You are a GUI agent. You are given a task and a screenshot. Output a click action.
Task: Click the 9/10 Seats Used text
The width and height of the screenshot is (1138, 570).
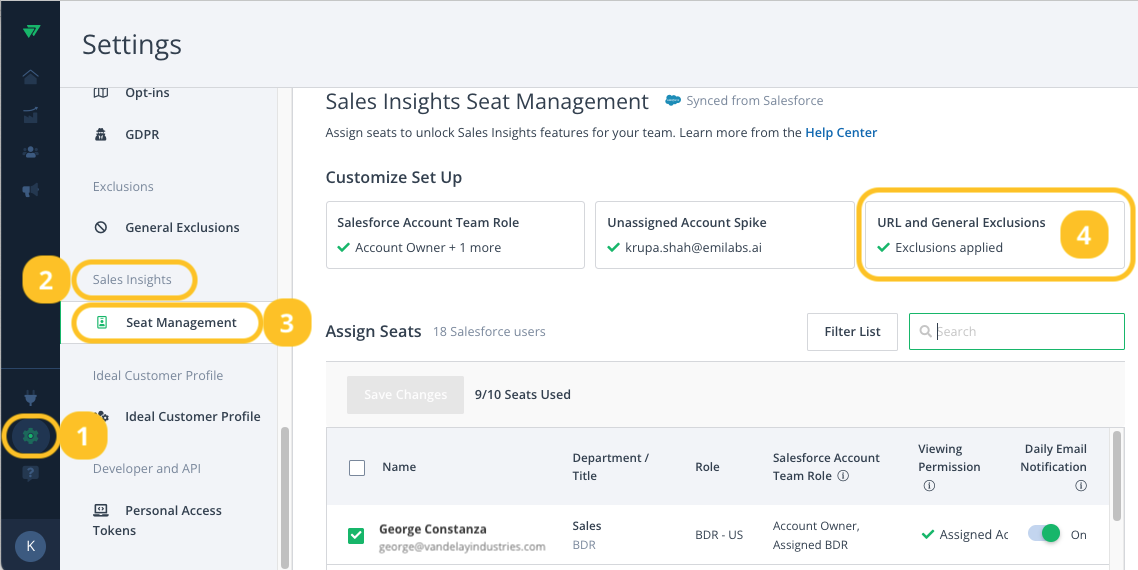523,395
